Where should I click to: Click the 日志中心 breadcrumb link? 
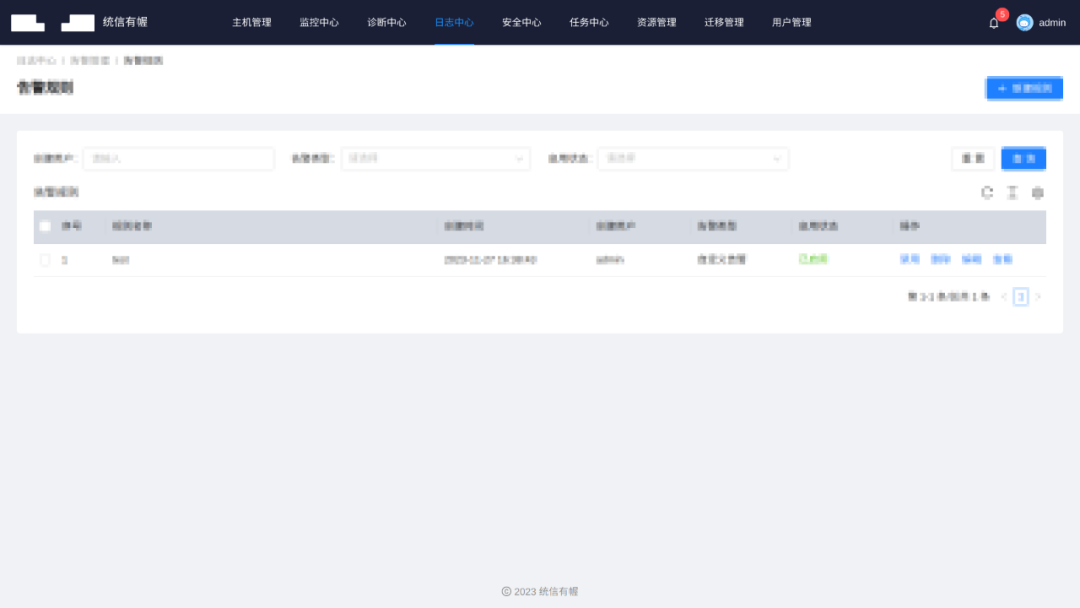[x=37, y=61]
